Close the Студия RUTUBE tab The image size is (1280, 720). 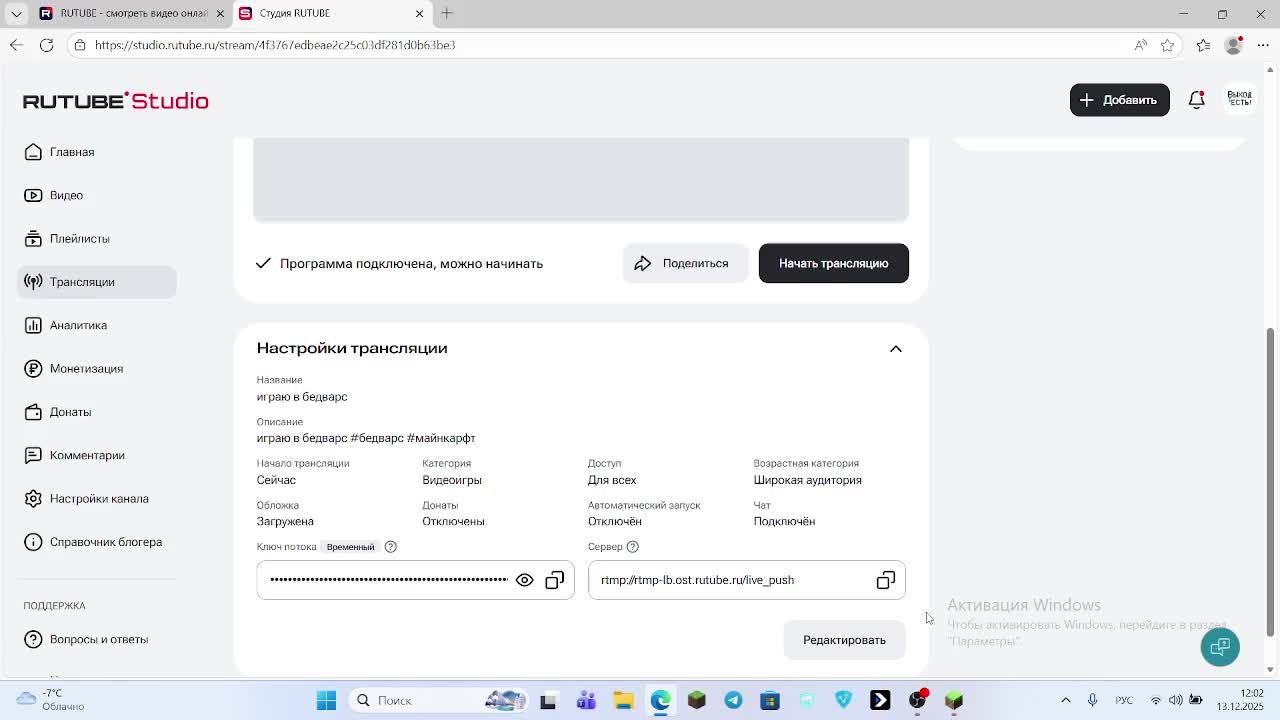click(420, 13)
